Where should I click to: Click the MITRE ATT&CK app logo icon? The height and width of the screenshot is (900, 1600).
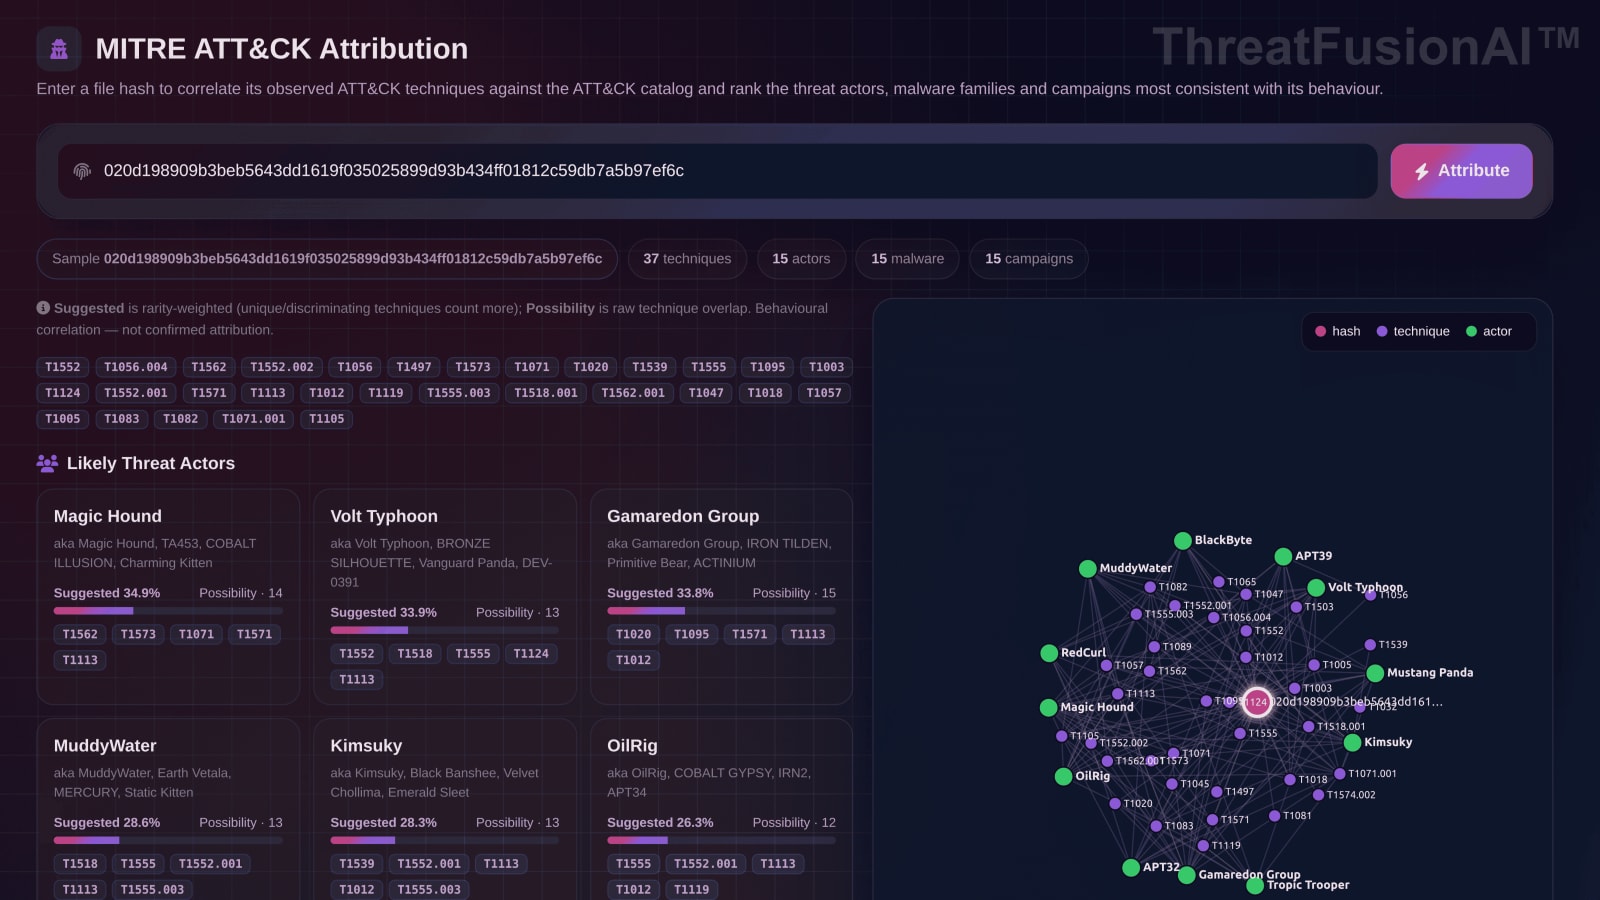[x=59, y=49]
